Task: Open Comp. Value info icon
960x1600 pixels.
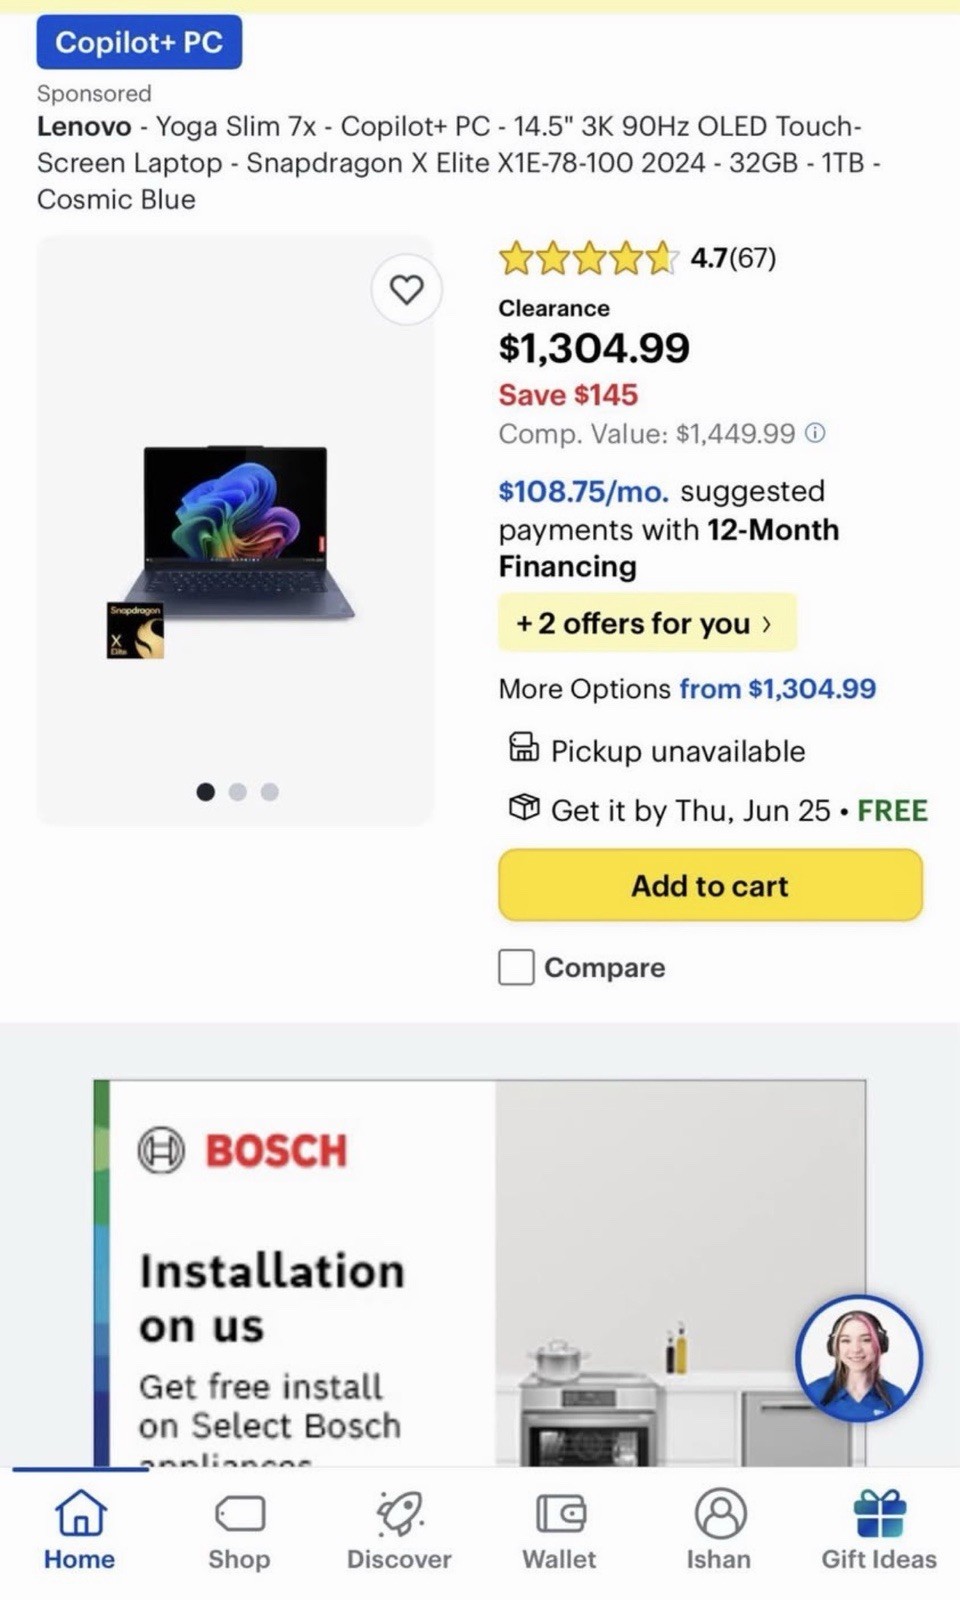Action: (816, 433)
